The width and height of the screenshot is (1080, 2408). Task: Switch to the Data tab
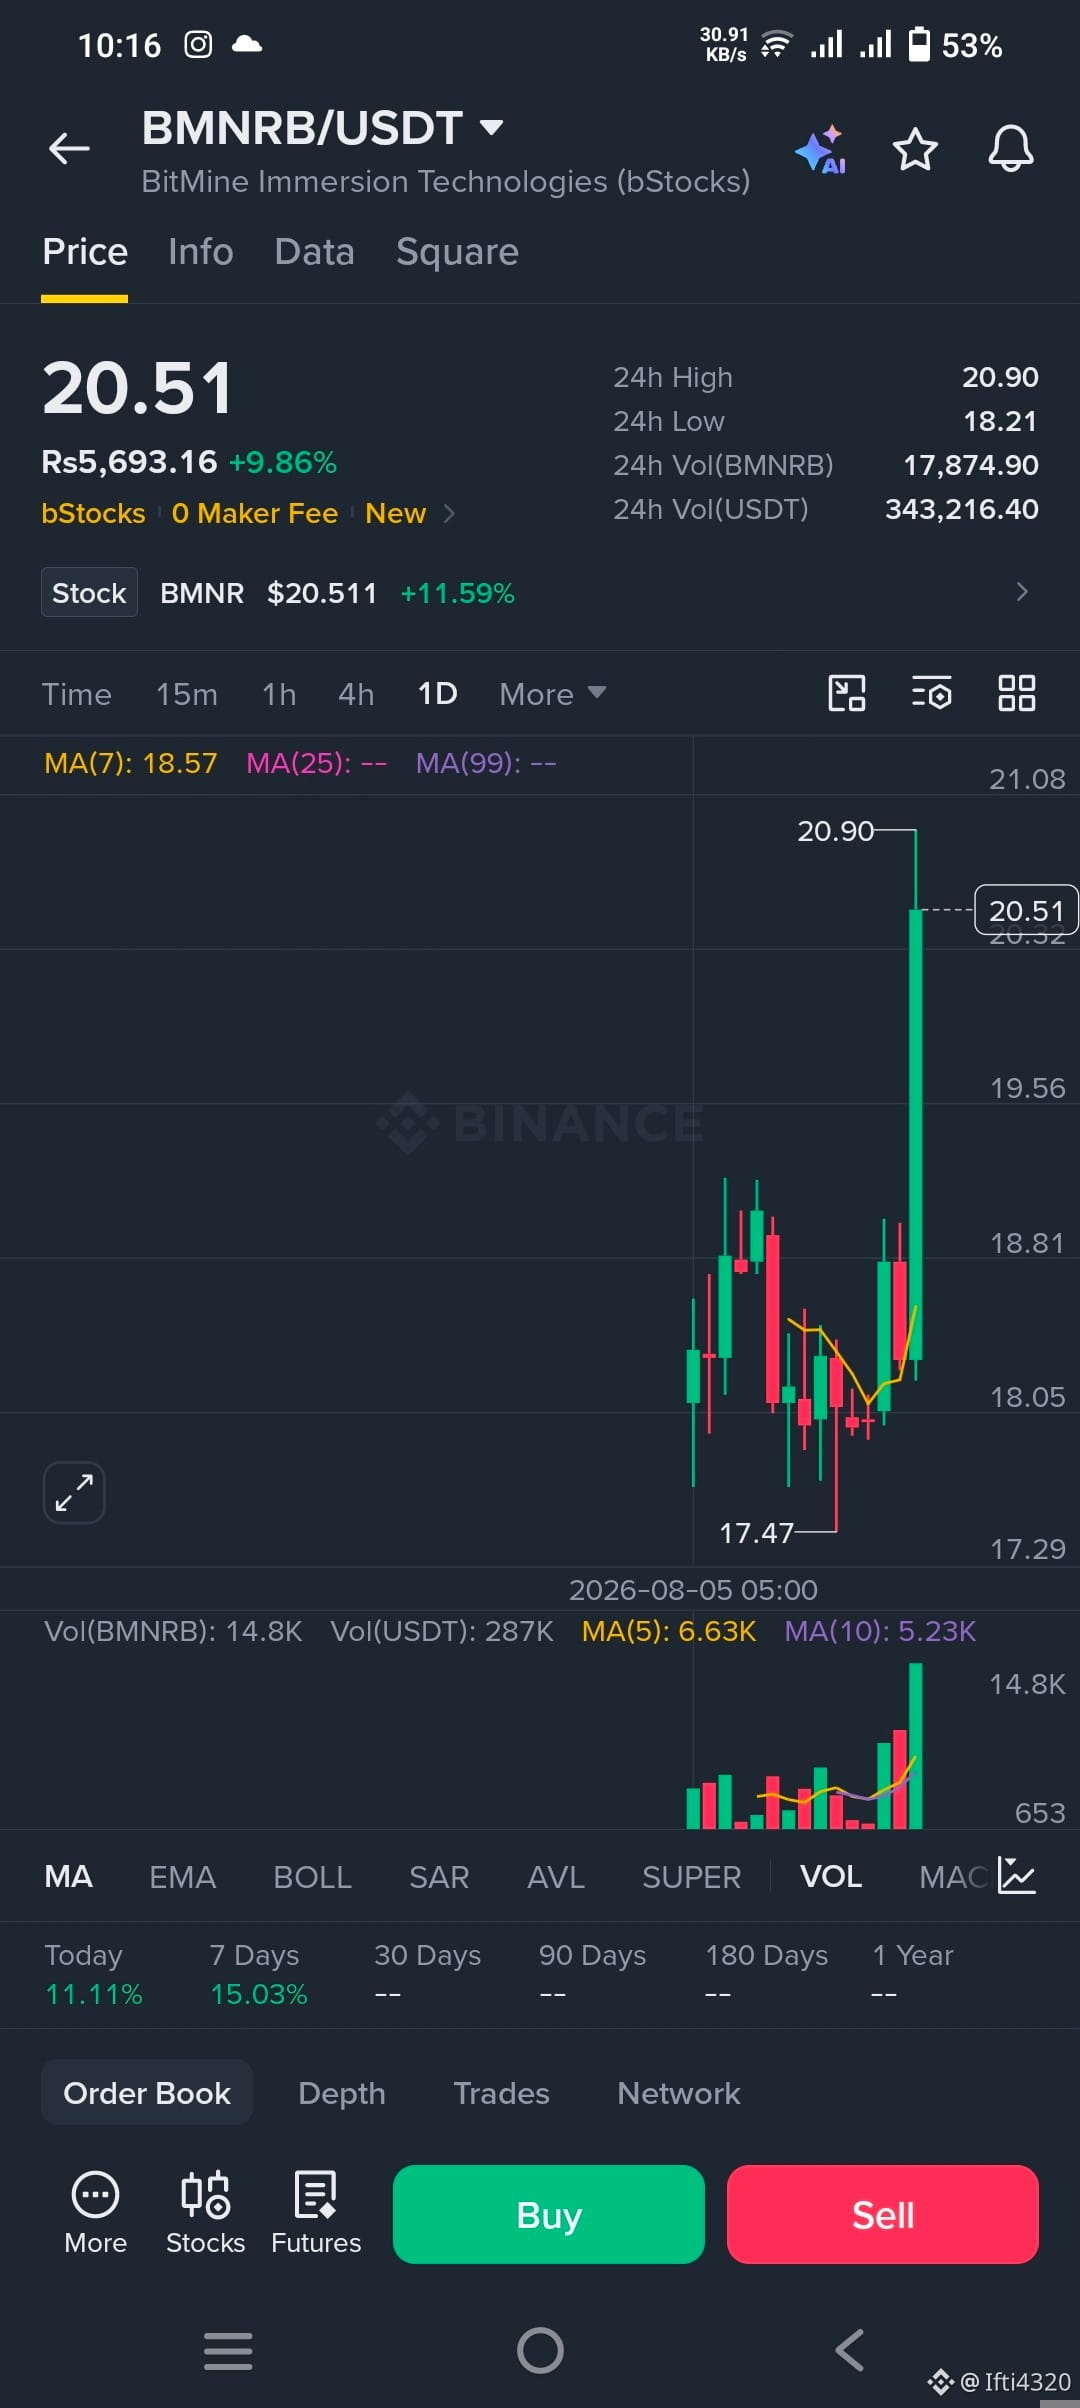(x=314, y=251)
